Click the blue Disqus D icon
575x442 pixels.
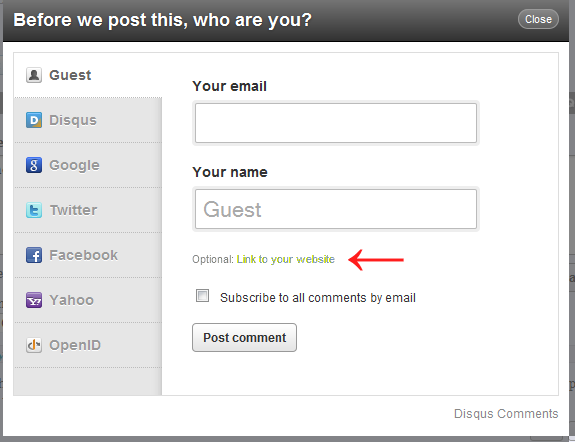(x=34, y=120)
